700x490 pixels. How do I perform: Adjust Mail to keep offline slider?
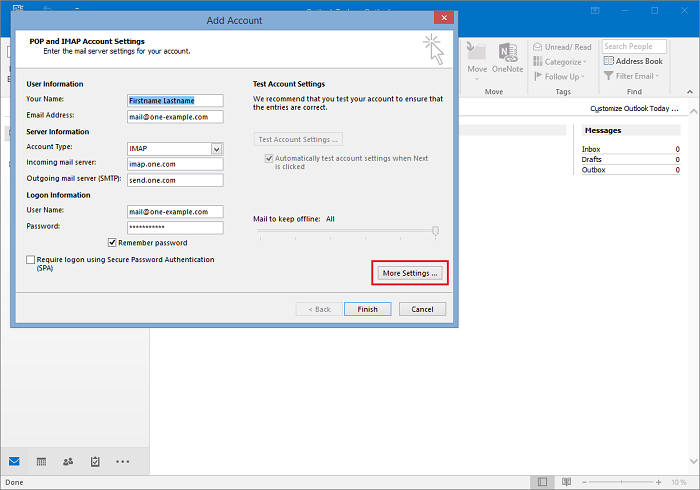click(x=435, y=231)
